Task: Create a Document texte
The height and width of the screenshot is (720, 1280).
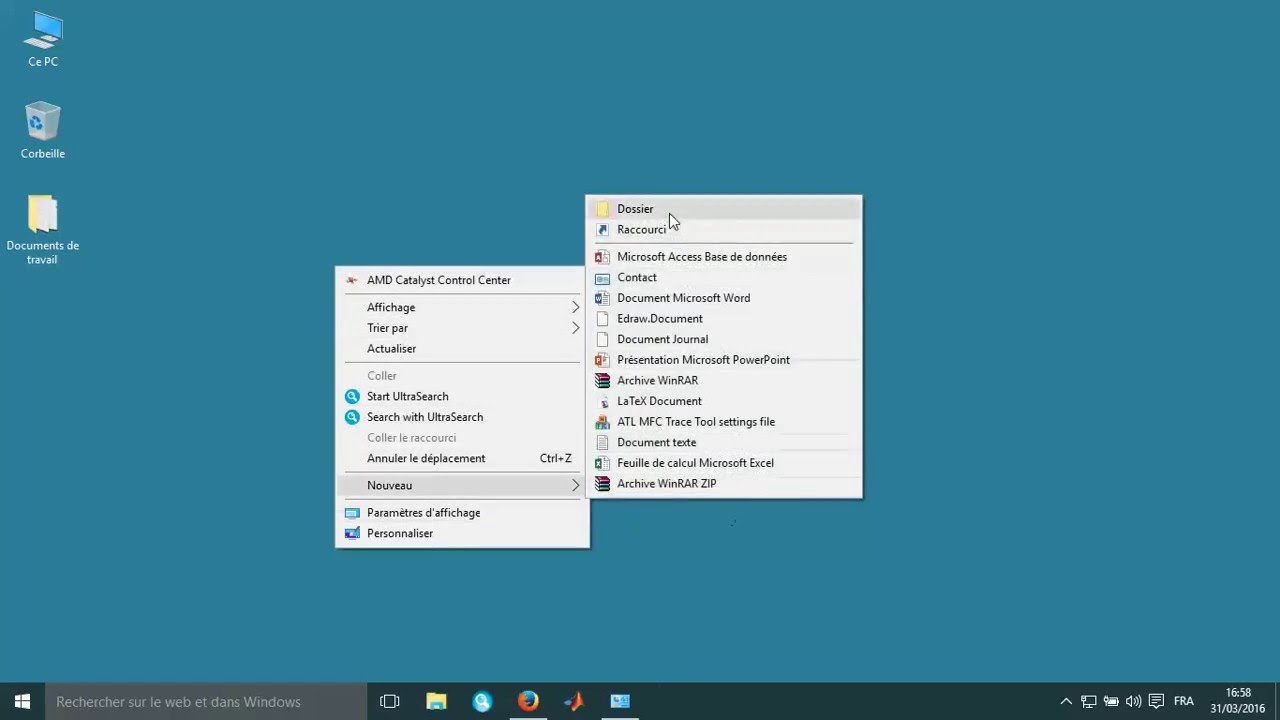Action: [x=723, y=442]
